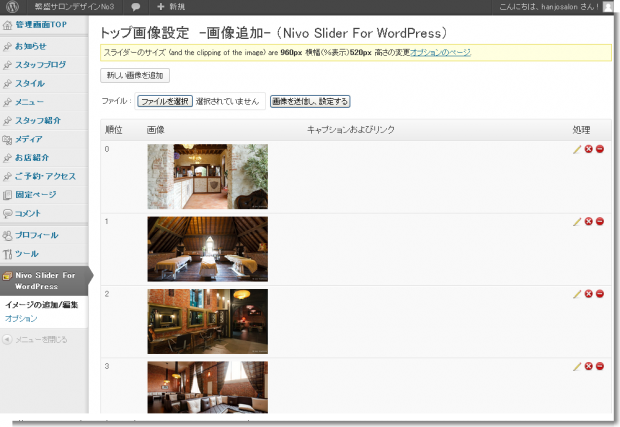Click the pencil edit icon for image 0
Screen dimensions: 620x427
577,149
